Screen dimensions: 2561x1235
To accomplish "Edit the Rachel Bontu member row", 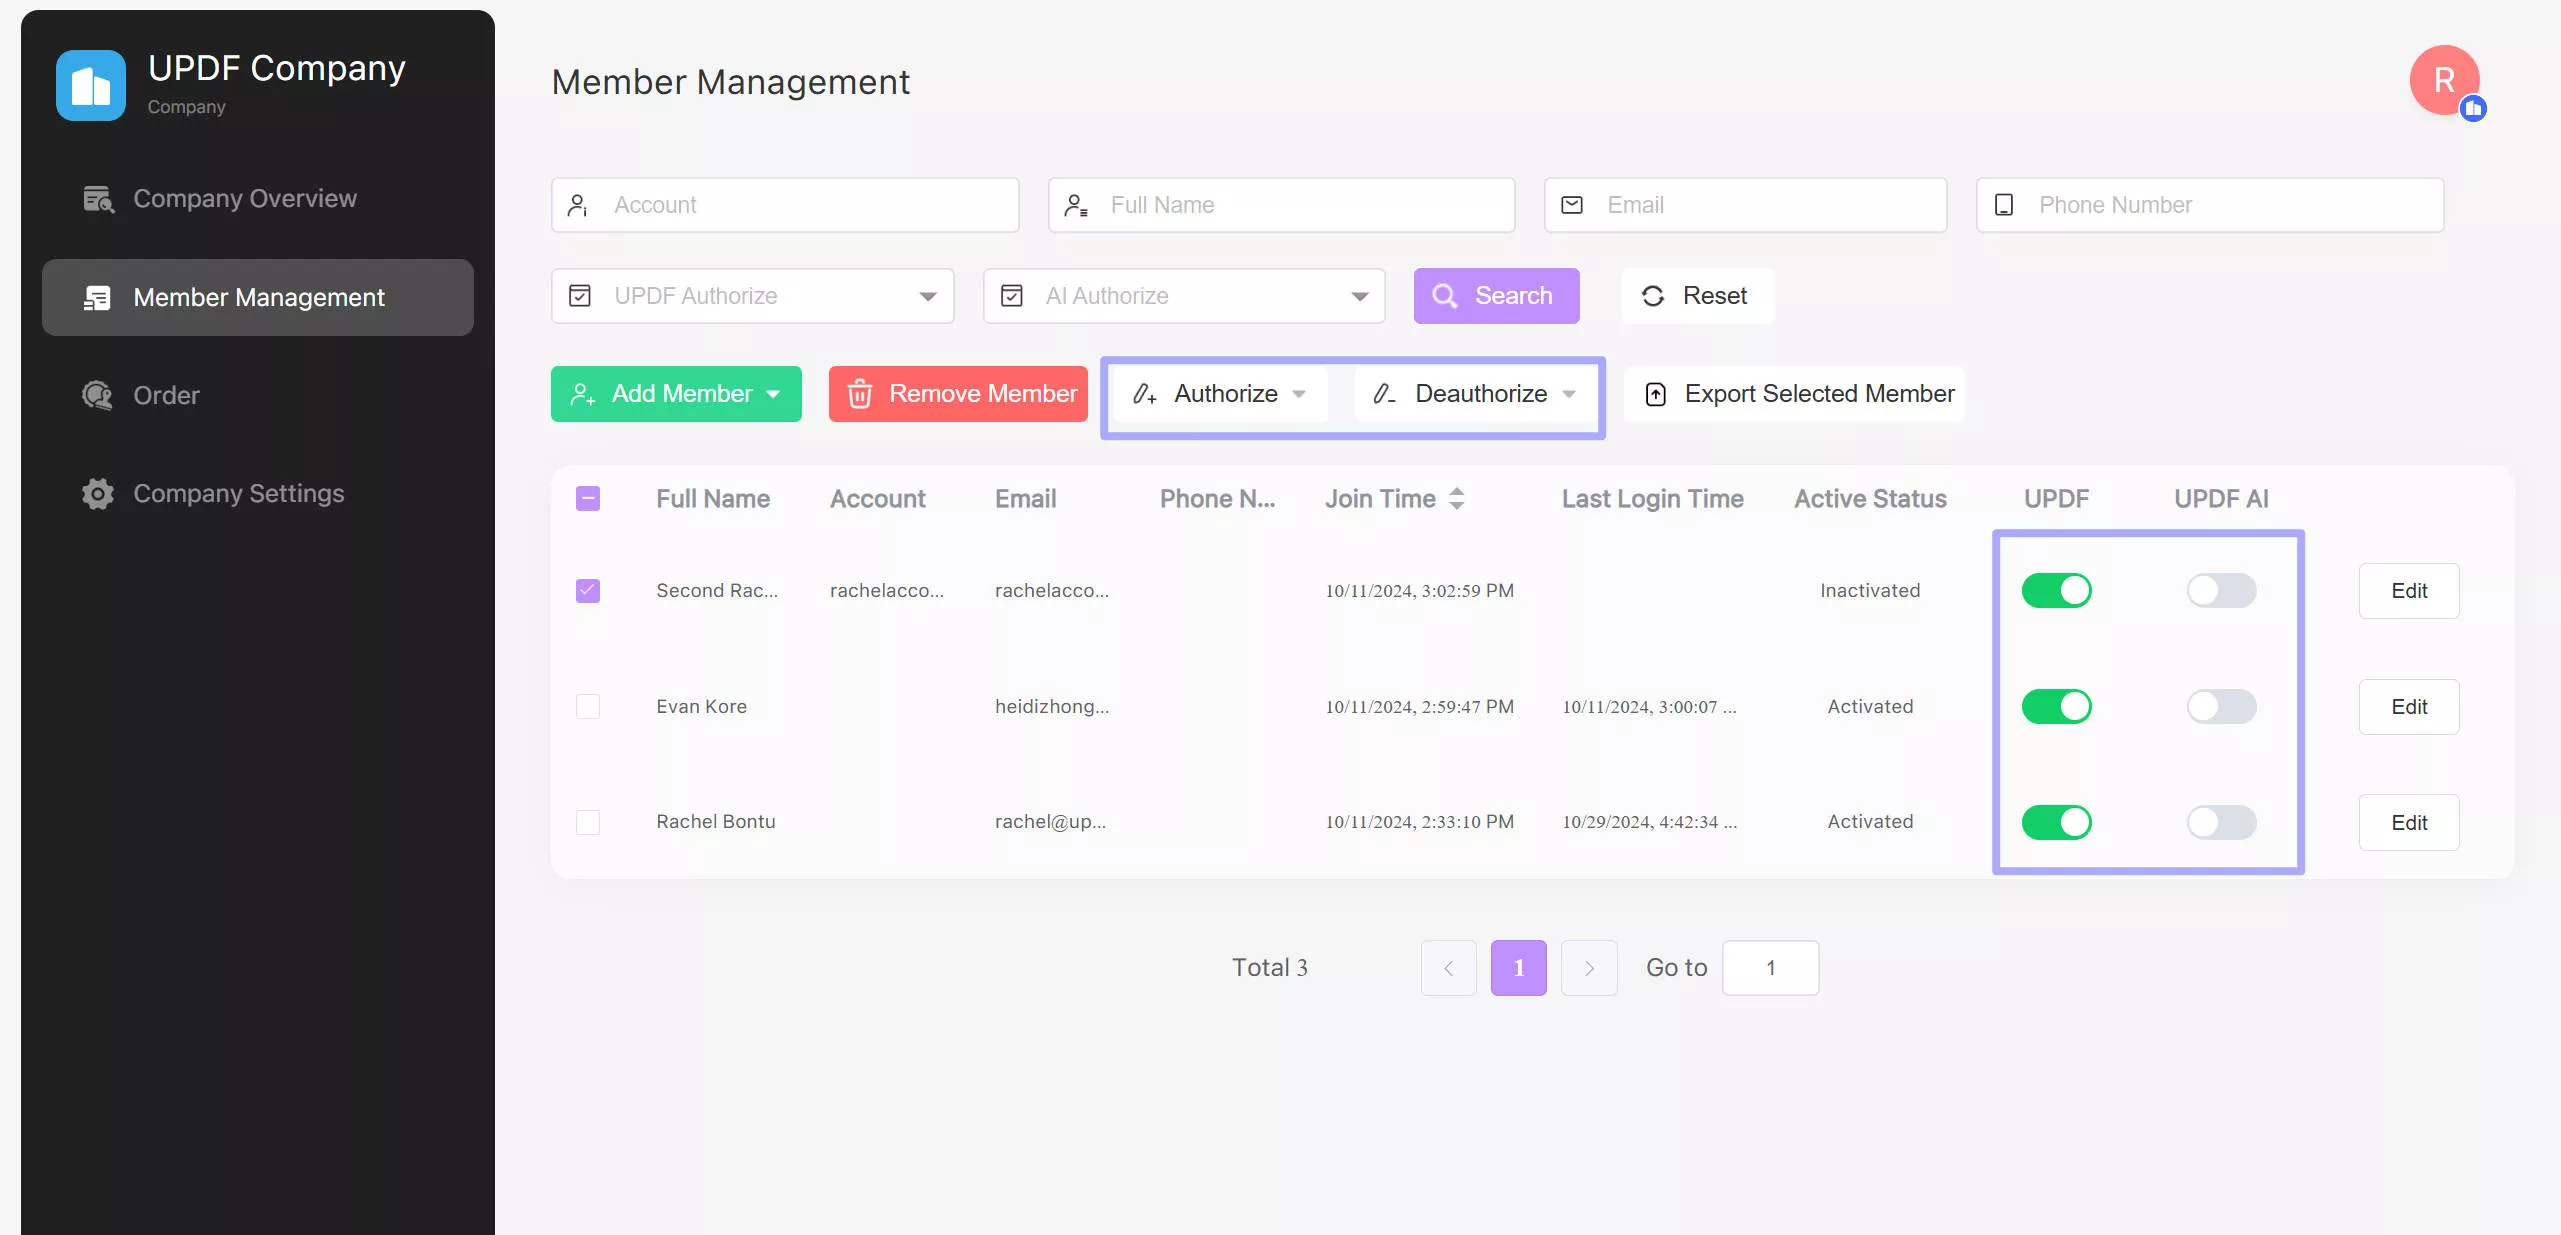I will pyautogui.click(x=2409, y=822).
